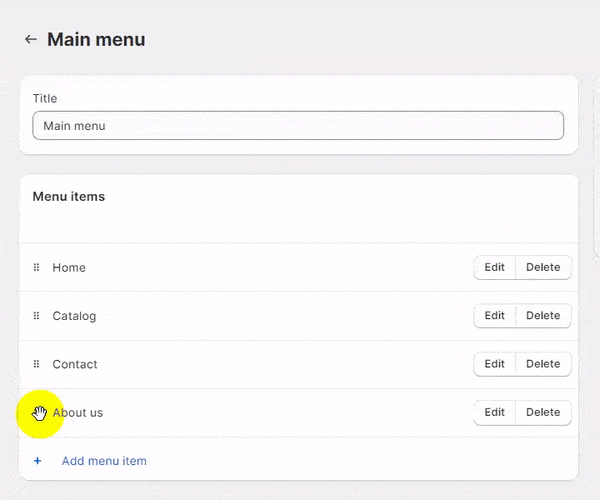This screenshot has width=600, height=500.
Task: Edit the Catalog menu item
Action: (x=494, y=316)
